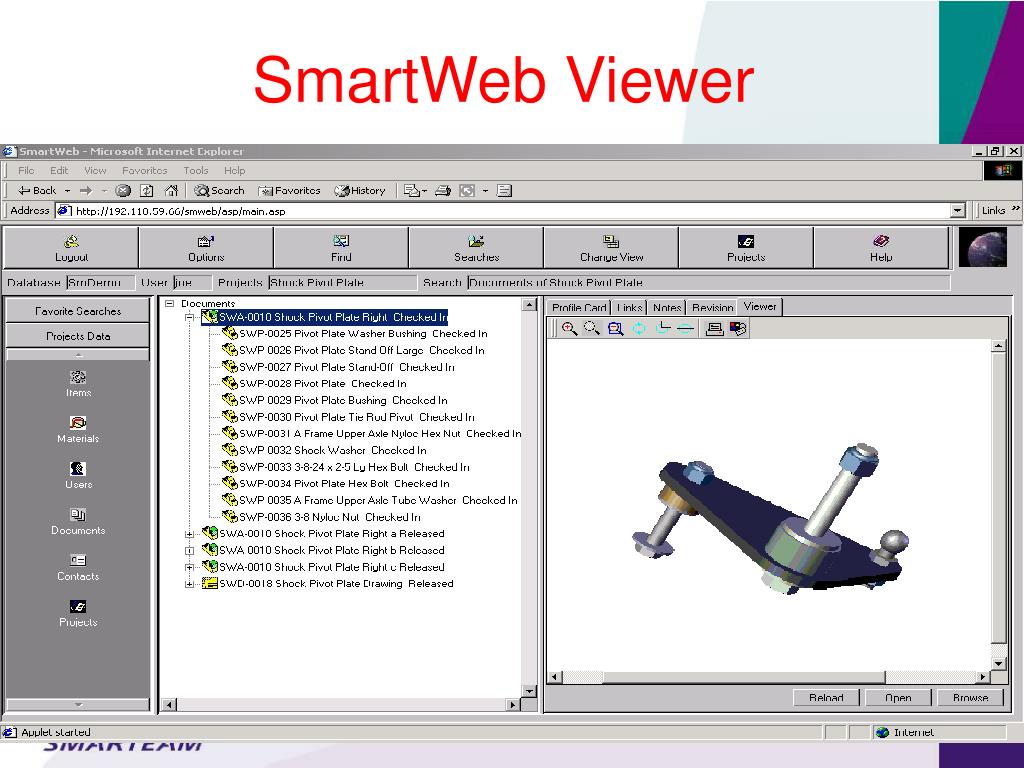Image resolution: width=1024 pixels, height=768 pixels.
Task: Click the browser Home icon
Action: [x=171, y=191]
